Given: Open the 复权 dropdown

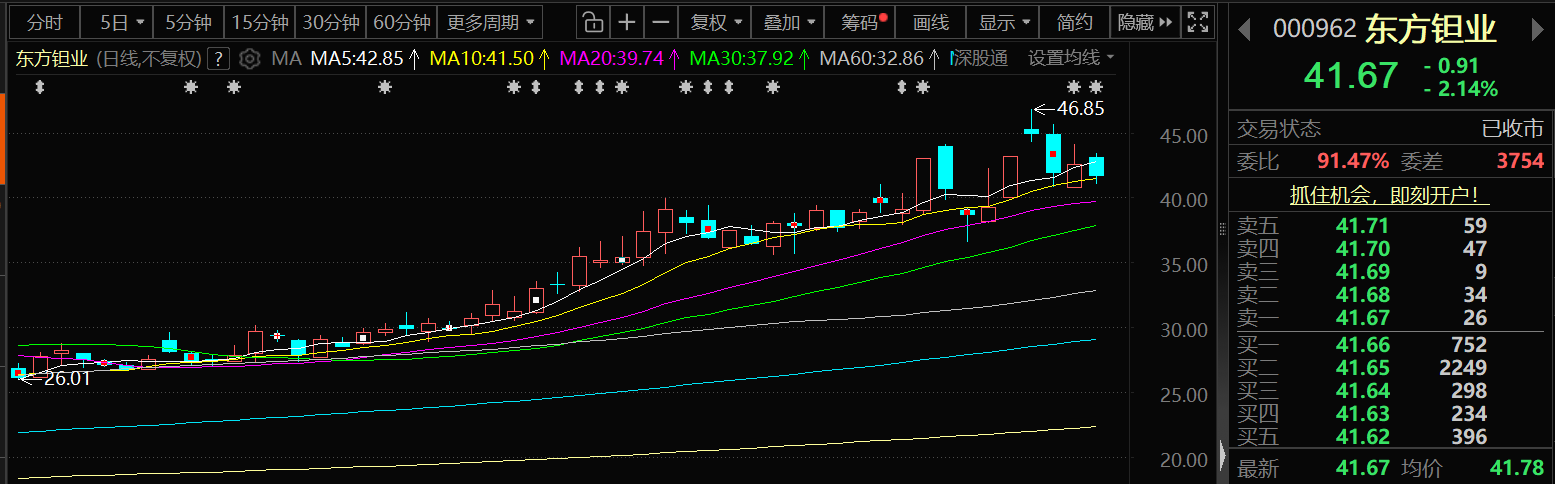Looking at the screenshot, I should [717, 22].
